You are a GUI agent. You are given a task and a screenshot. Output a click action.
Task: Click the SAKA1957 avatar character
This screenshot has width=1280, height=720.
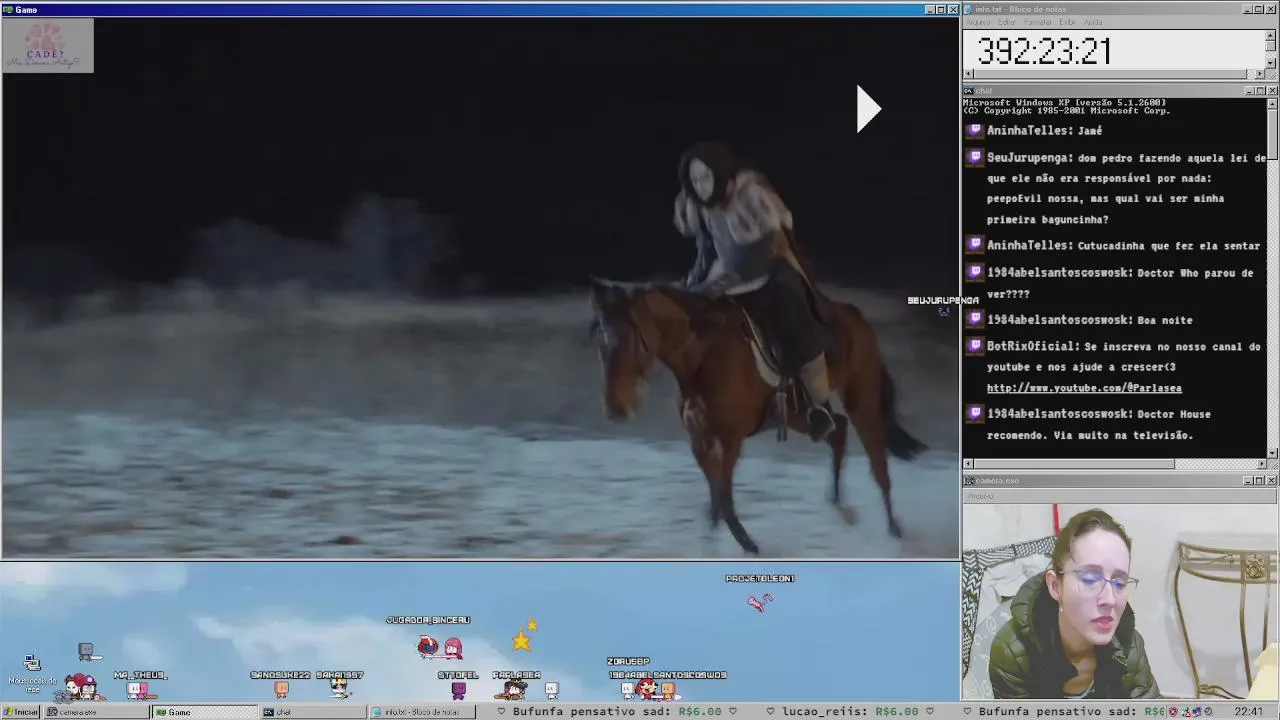click(x=340, y=689)
